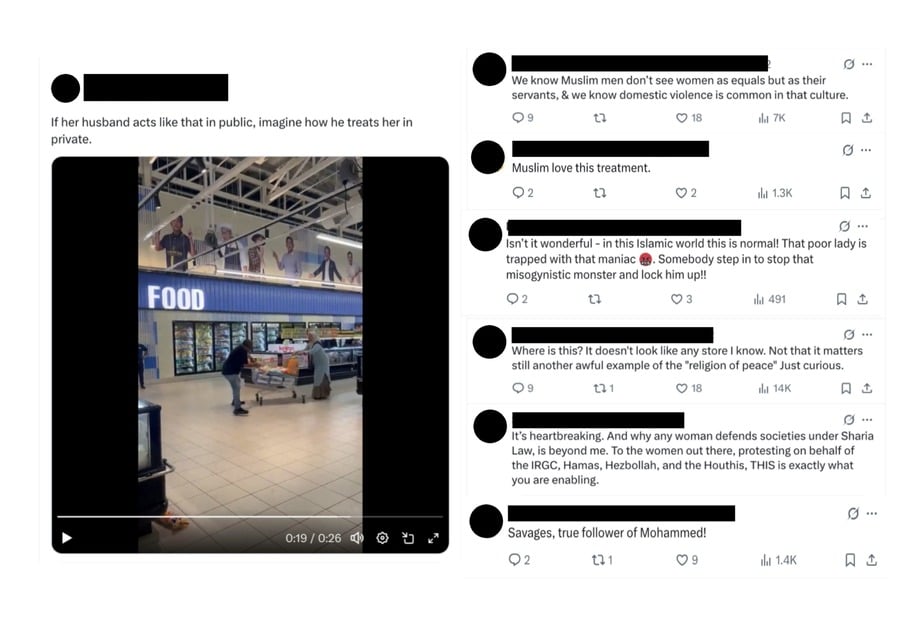Open video settings gear

coord(382,538)
